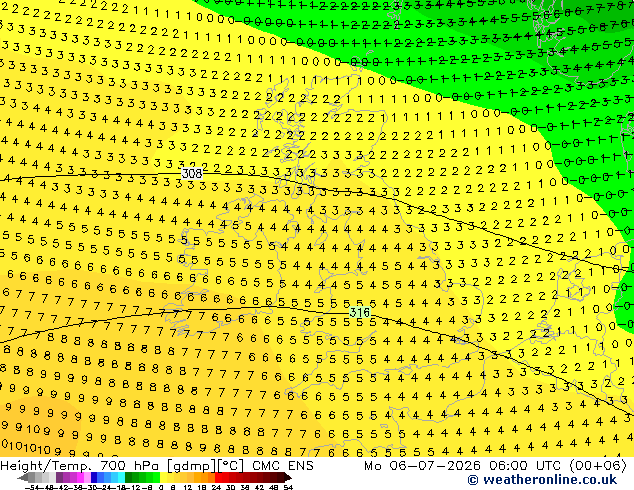Select the purple -42°C legend swatch

[x=59, y=477]
